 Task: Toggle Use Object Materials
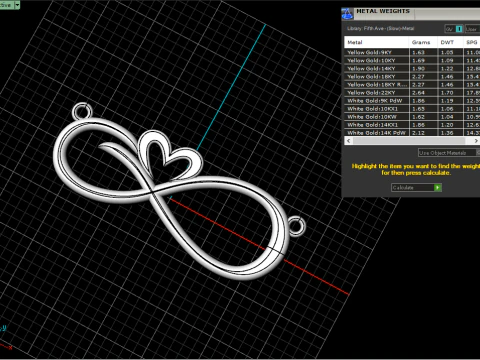tap(449, 153)
